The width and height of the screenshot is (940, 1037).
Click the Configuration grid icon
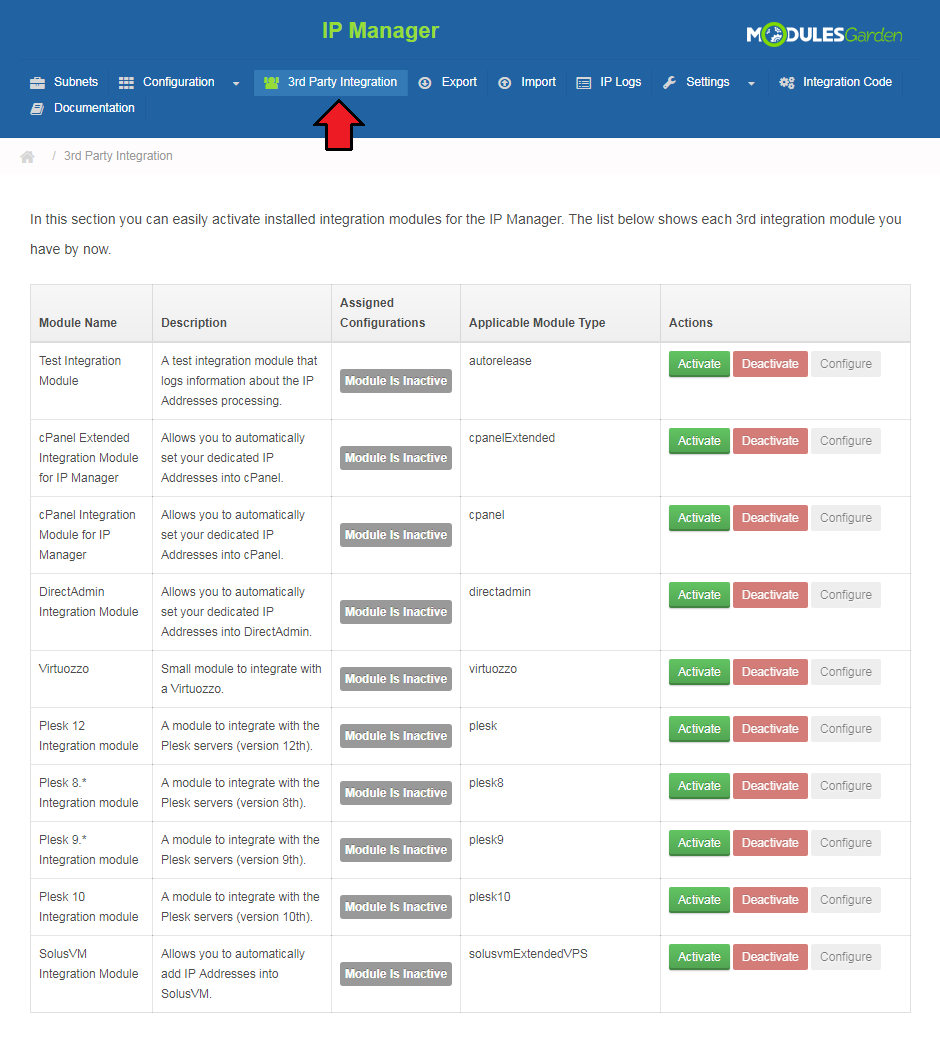pyautogui.click(x=126, y=83)
